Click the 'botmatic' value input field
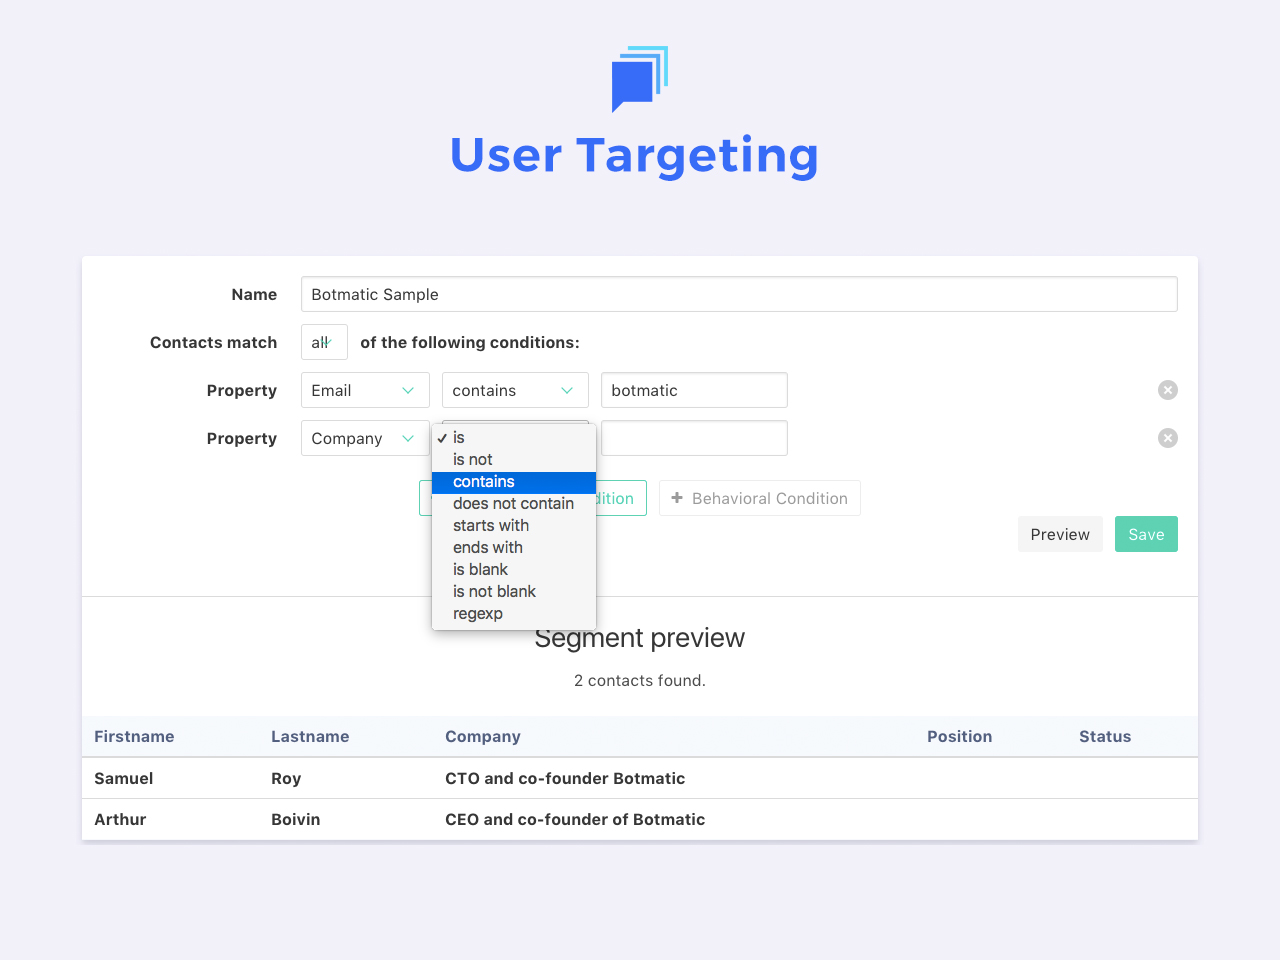This screenshot has height=960, width=1280. [x=694, y=390]
